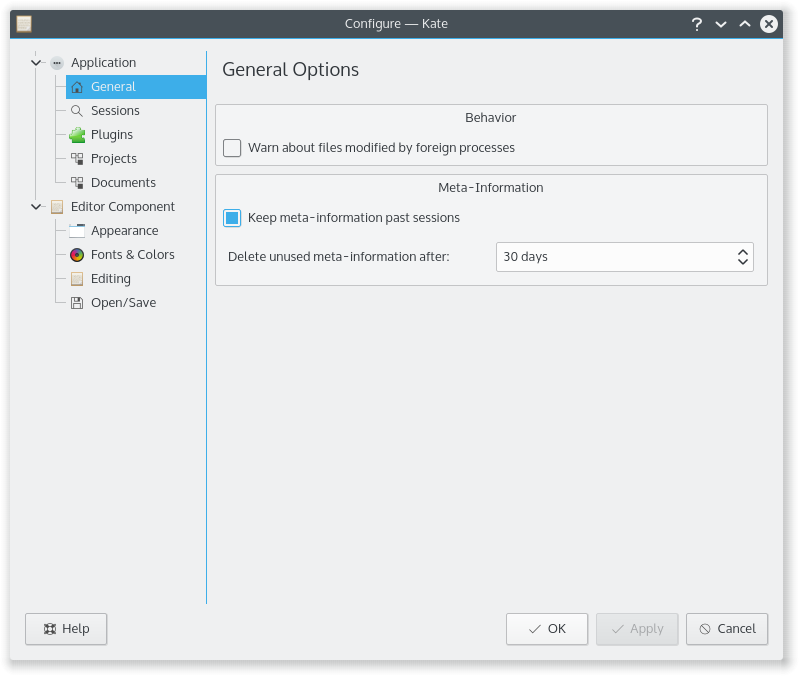The image size is (799, 676).
Task: Open the Help button
Action: point(66,629)
